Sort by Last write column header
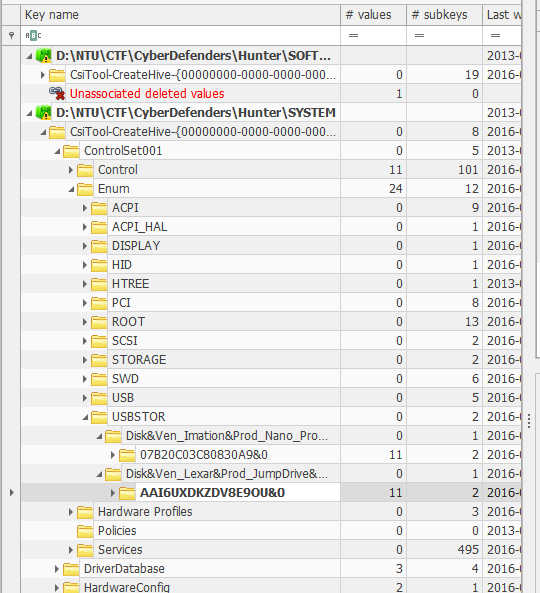This screenshot has width=540, height=593. click(x=502, y=15)
